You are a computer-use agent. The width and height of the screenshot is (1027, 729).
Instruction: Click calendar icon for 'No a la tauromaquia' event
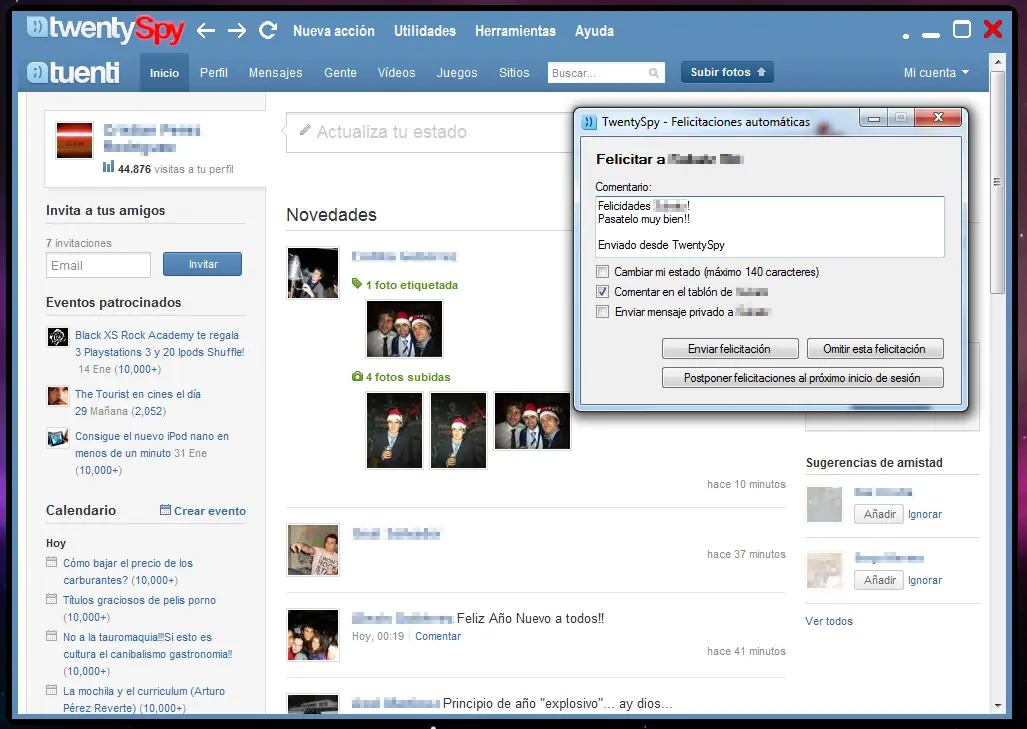point(52,635)
